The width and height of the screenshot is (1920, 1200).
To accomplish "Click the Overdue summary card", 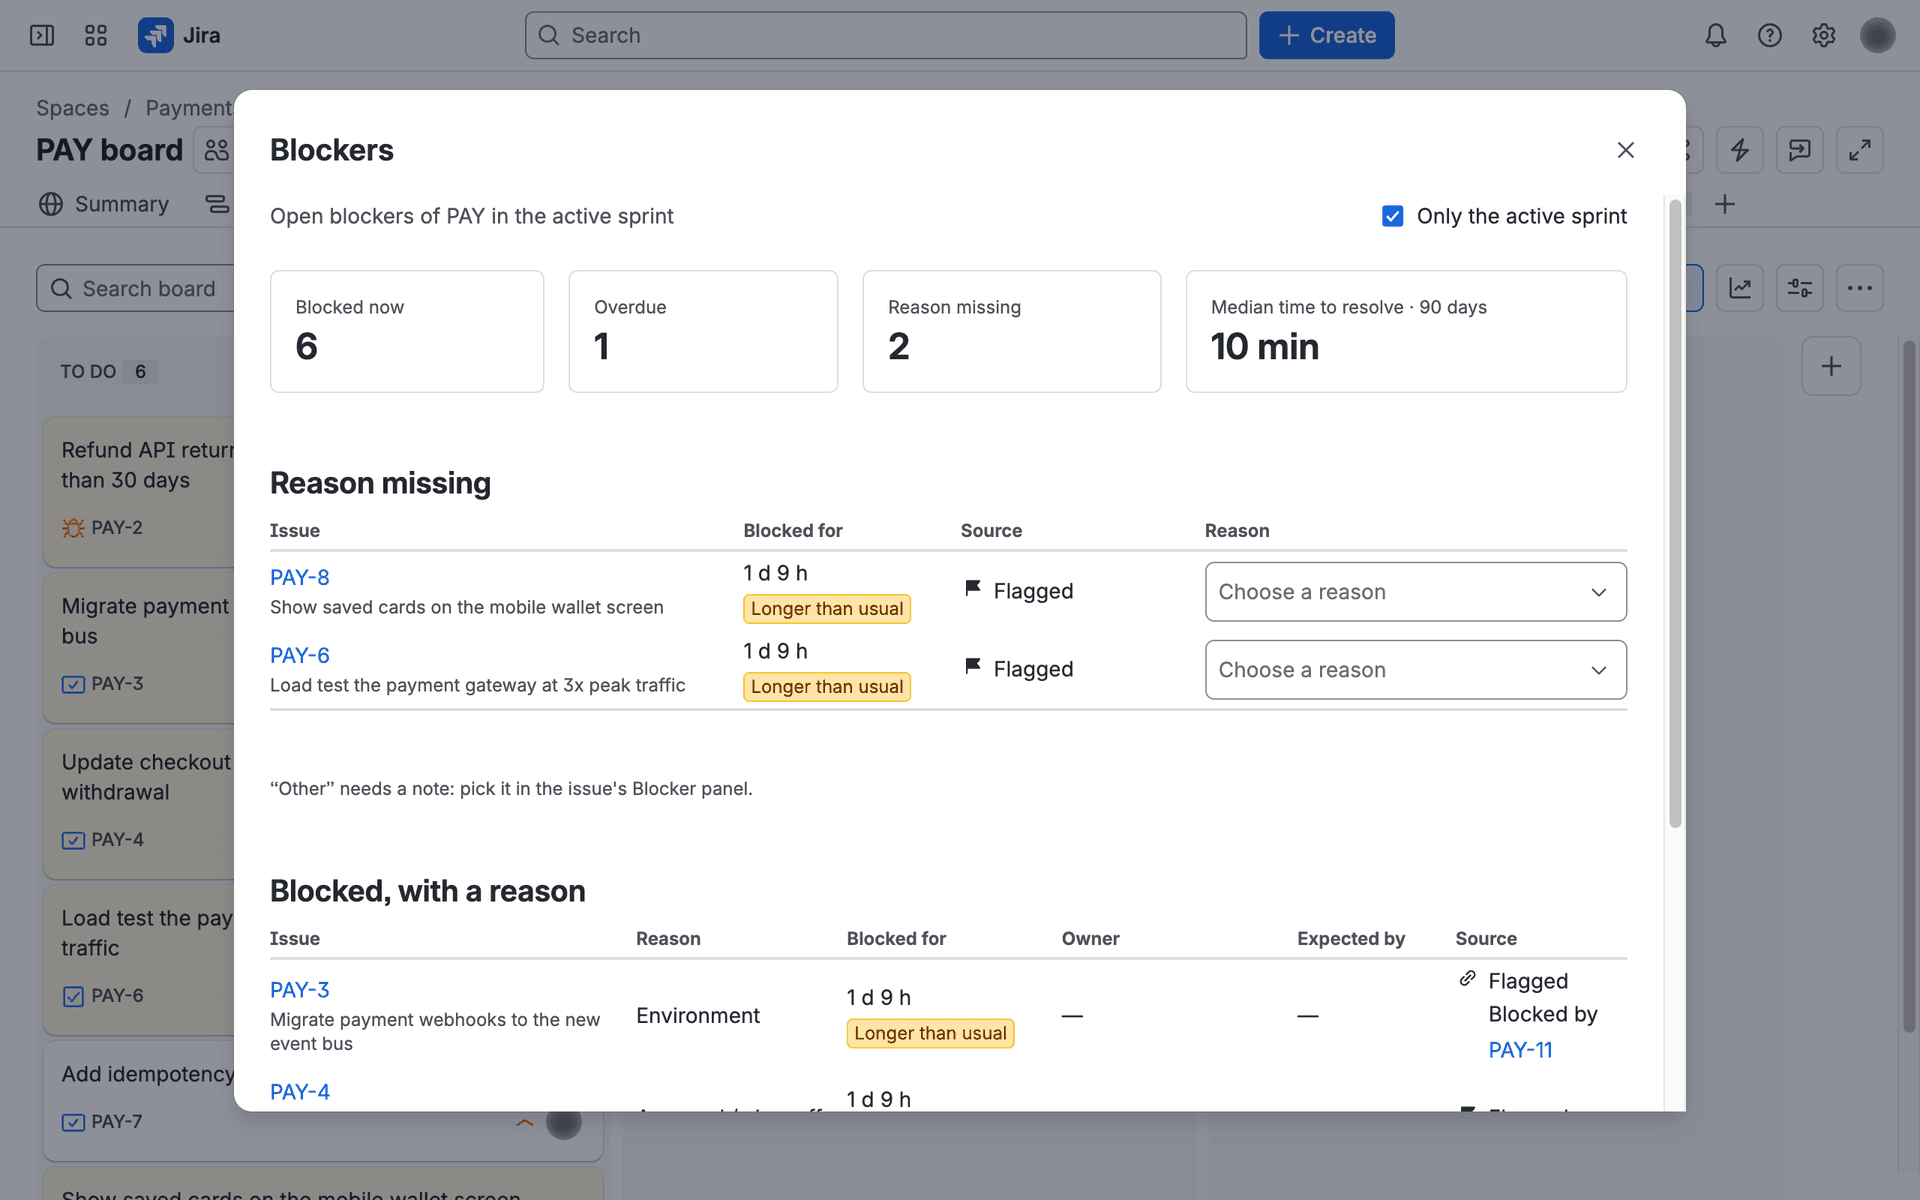I will pos(703,331).
